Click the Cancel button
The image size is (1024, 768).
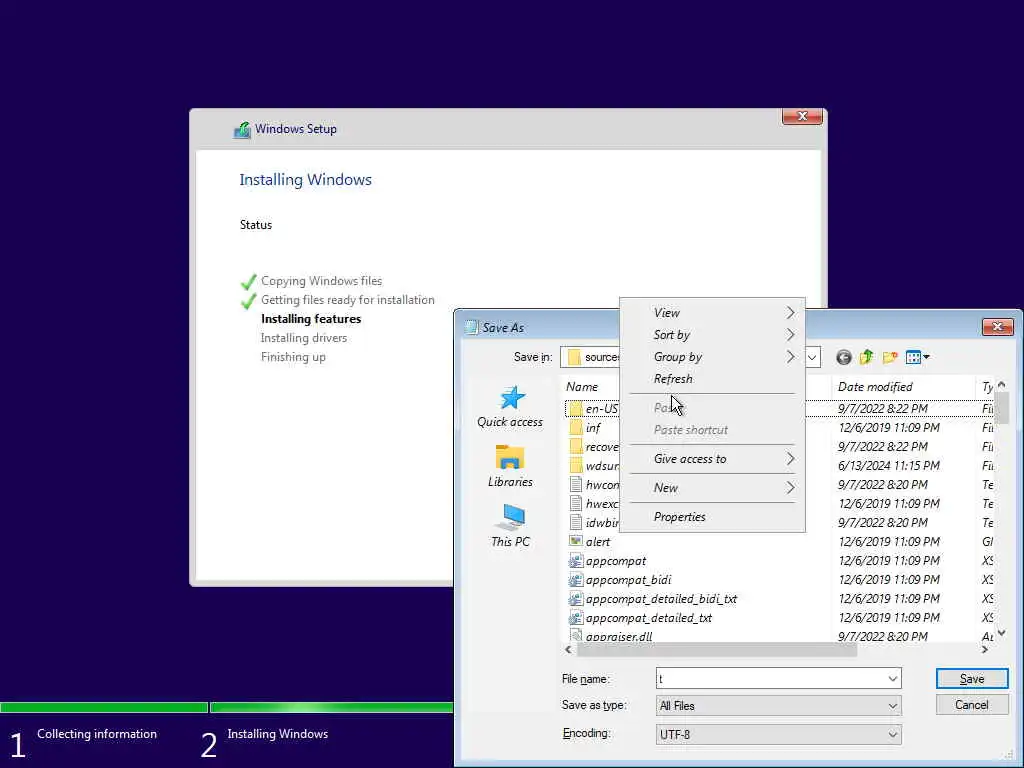point(972,705)
